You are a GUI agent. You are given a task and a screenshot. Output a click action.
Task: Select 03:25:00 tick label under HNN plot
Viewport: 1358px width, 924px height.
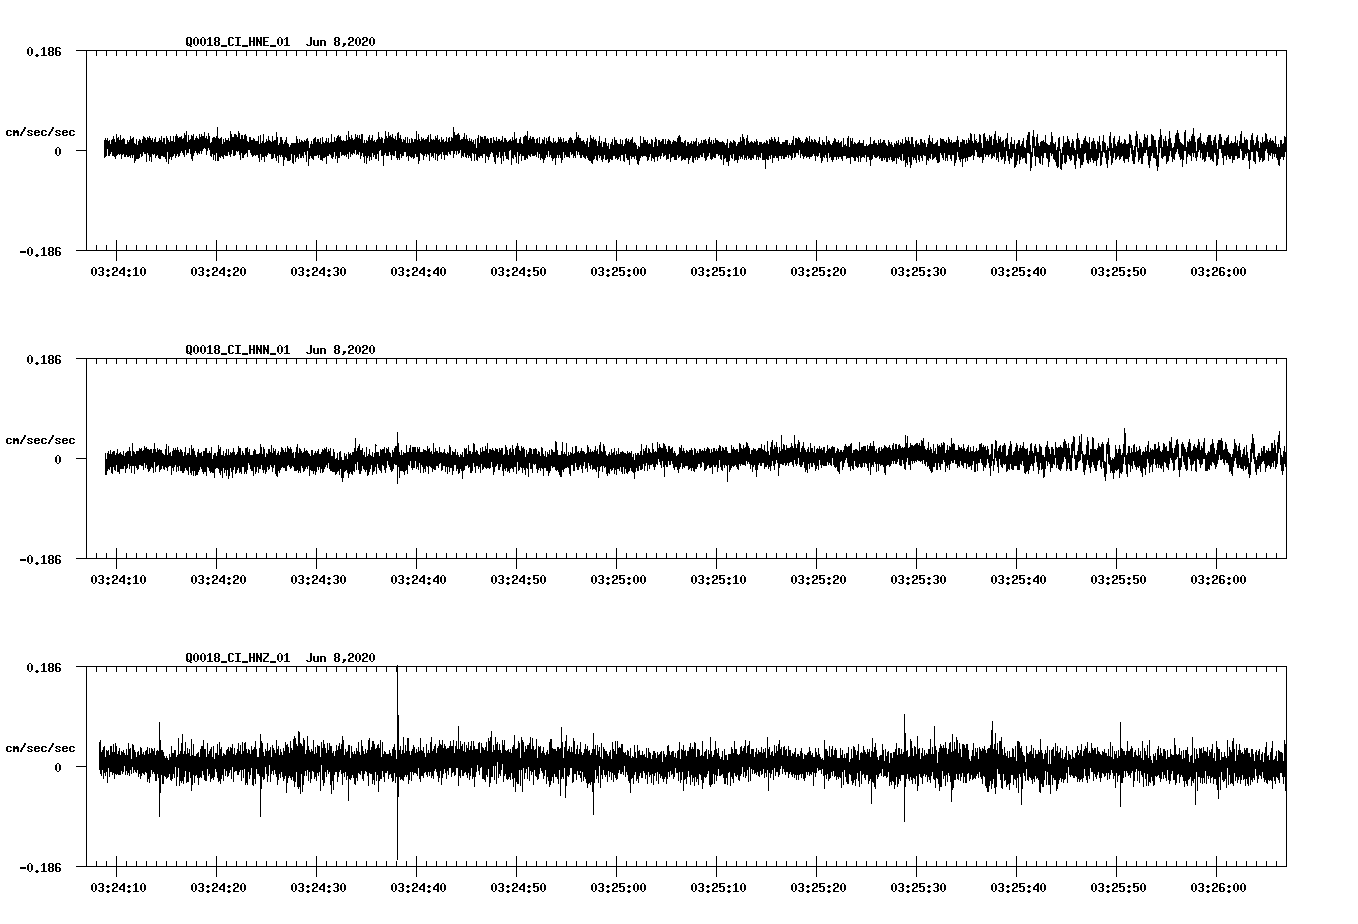point(618,579)
